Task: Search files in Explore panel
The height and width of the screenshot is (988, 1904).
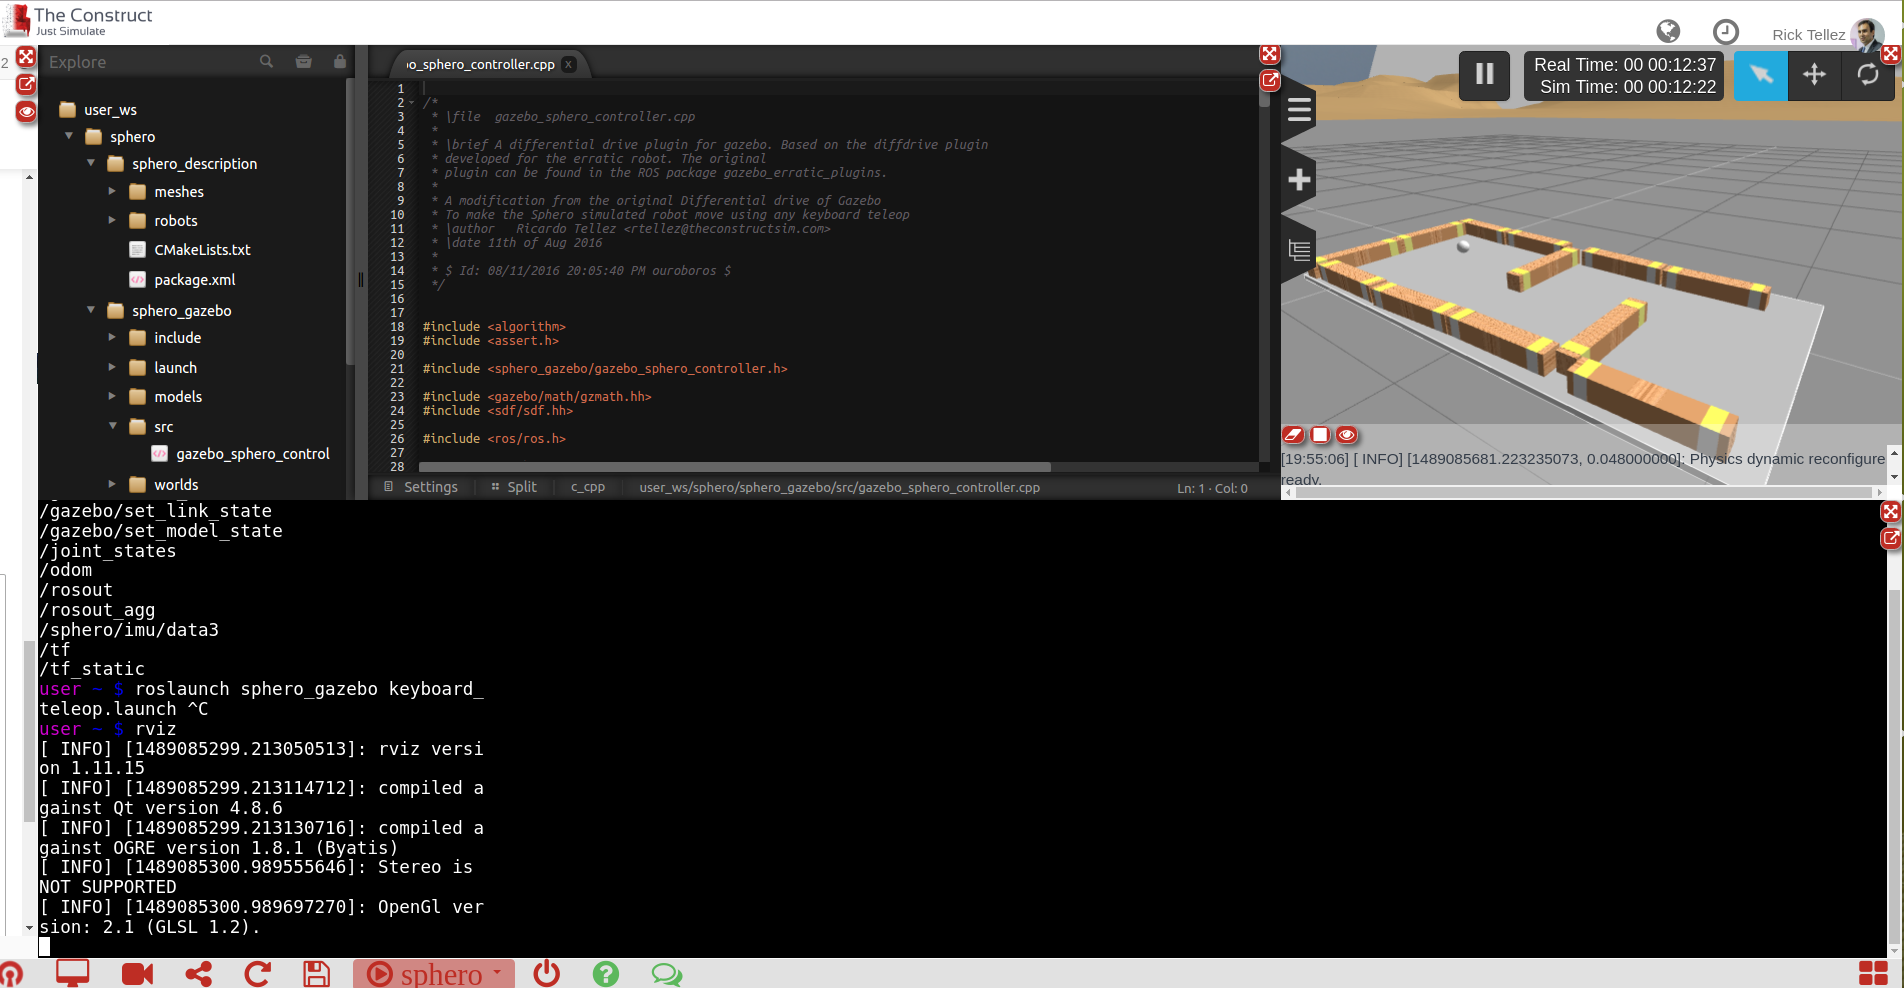Action: coord(266,62)
